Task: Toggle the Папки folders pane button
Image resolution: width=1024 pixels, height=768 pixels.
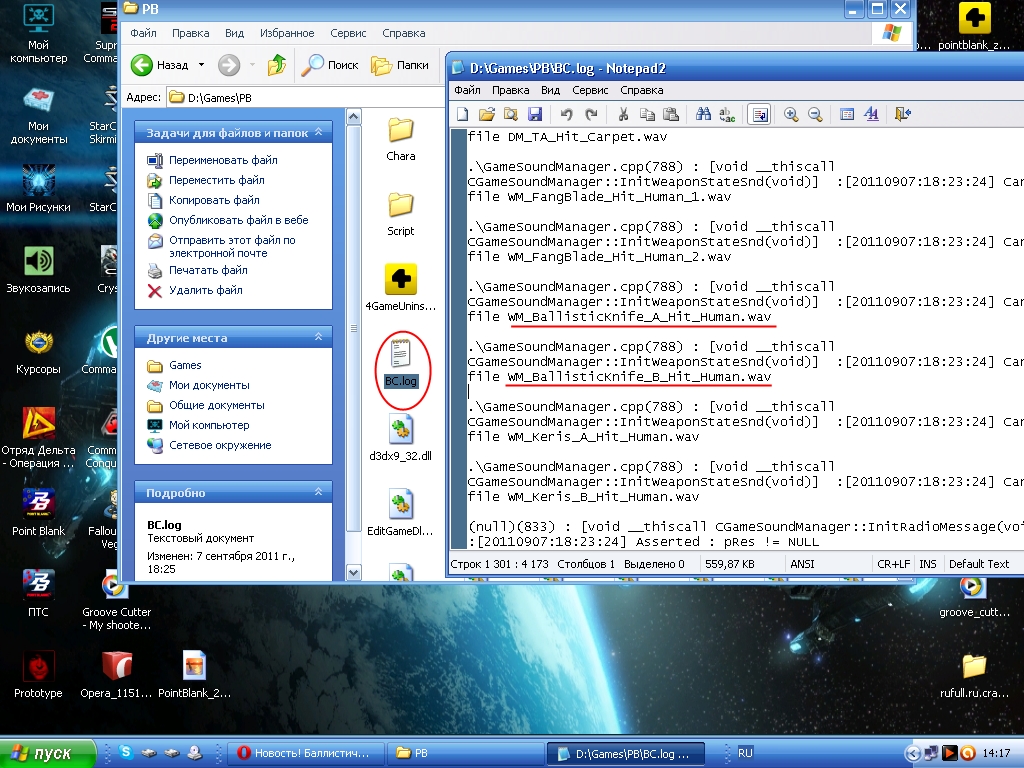Action: coord(400,65)
